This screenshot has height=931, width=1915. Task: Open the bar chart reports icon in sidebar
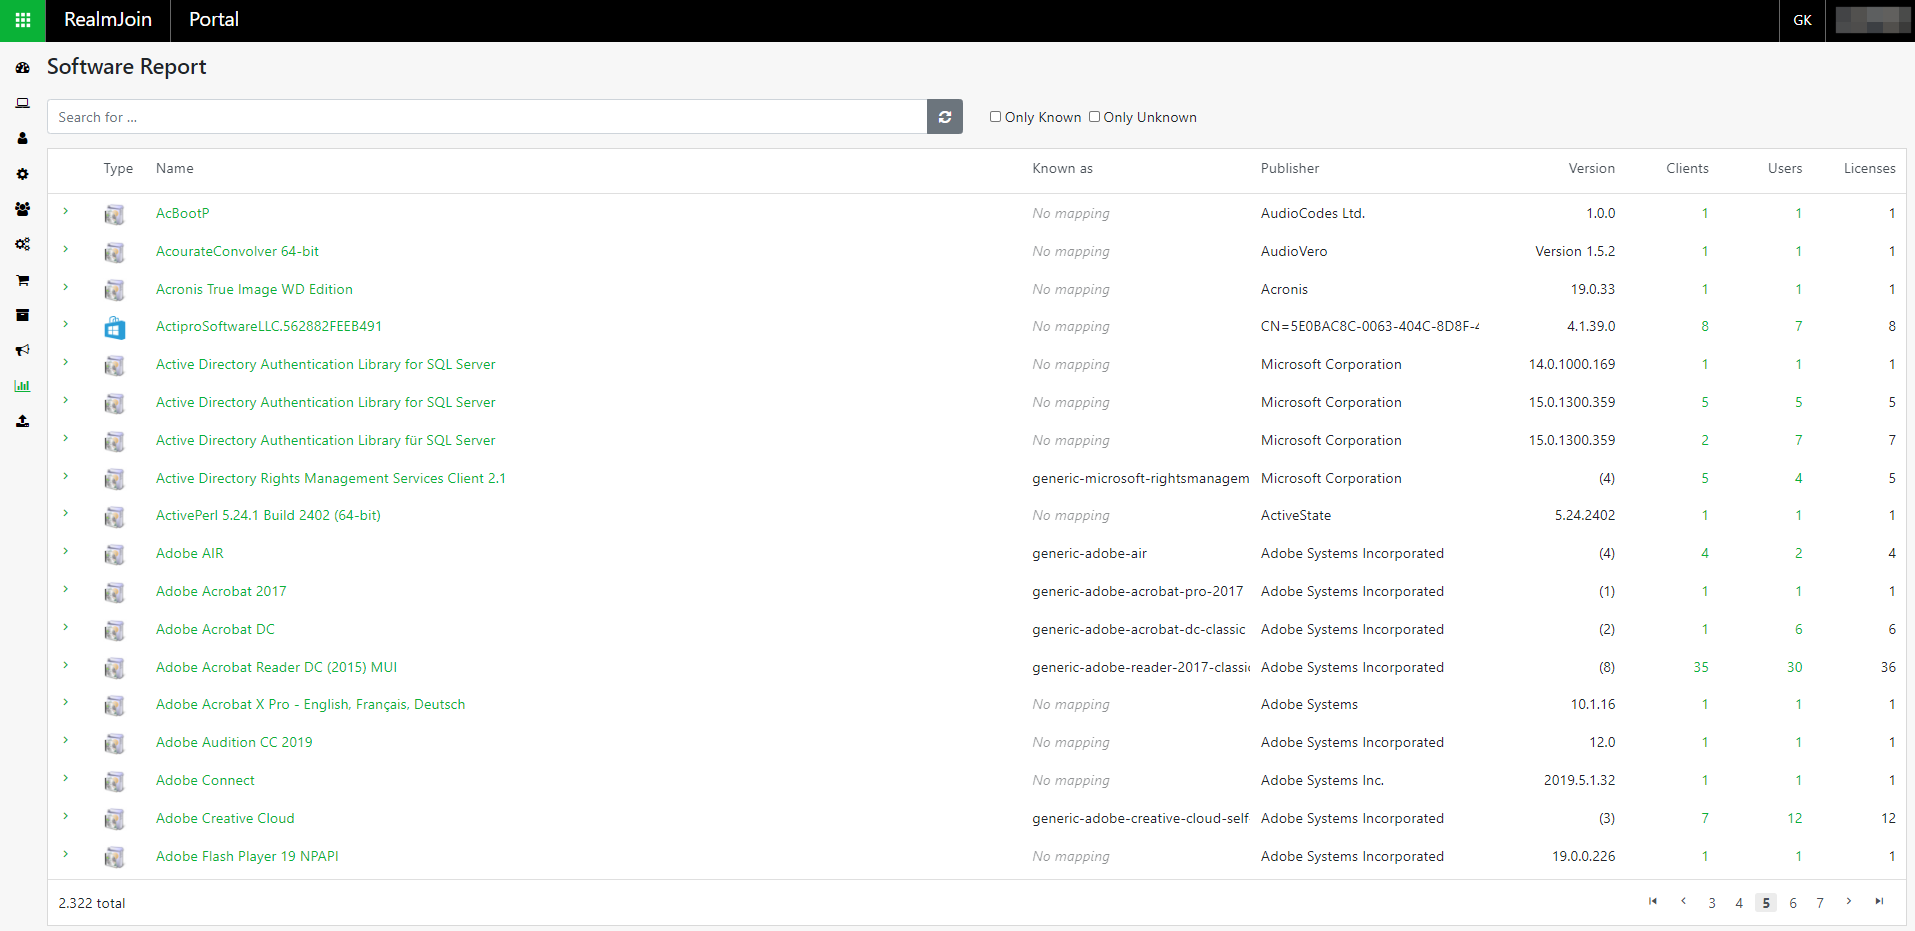coord(22,386)
